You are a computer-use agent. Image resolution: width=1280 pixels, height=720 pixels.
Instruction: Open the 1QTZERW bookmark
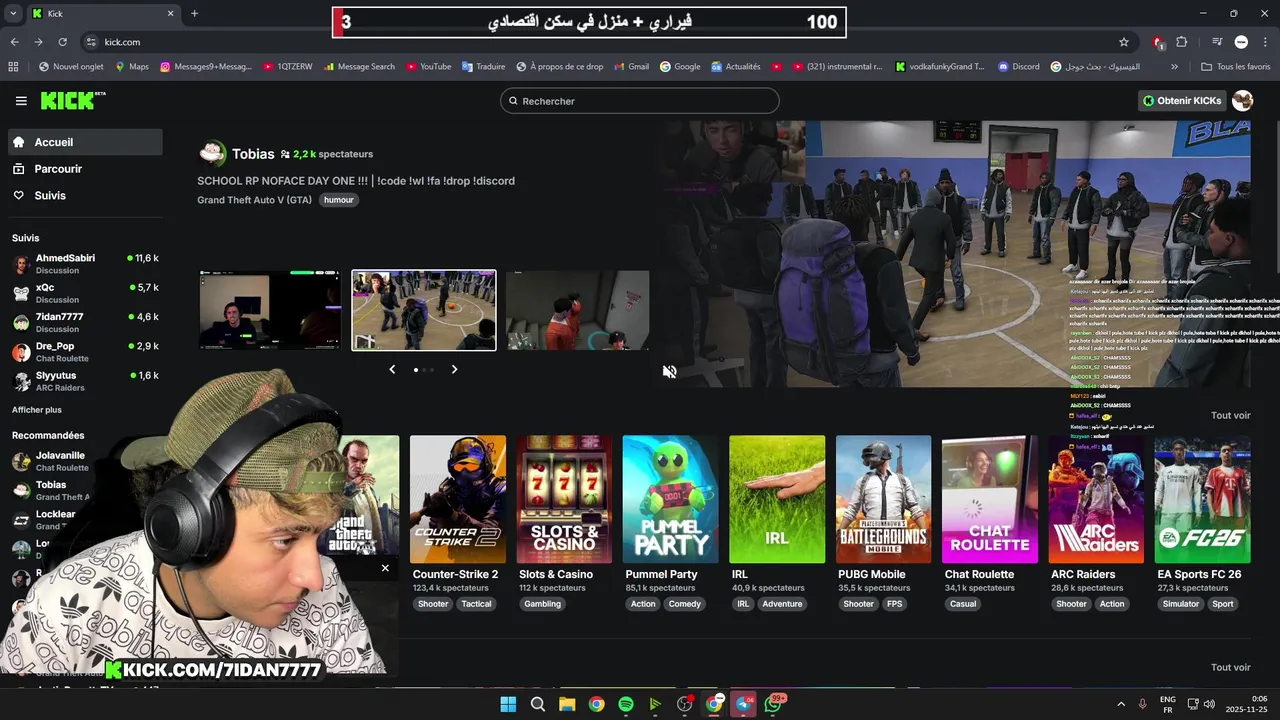(288, 67)
